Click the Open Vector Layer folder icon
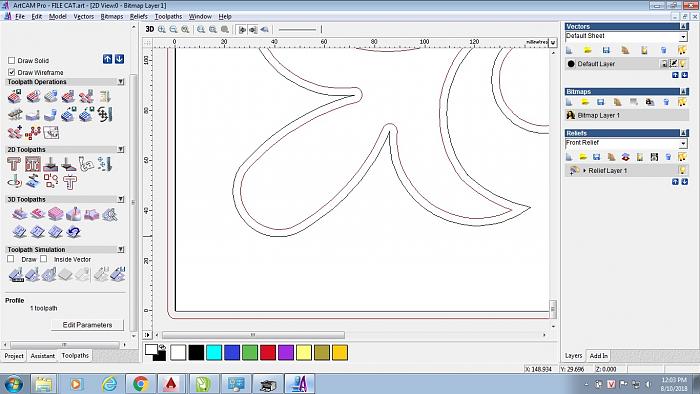The width and height of the screenshot is (700, 394). (x=588, y=50)
